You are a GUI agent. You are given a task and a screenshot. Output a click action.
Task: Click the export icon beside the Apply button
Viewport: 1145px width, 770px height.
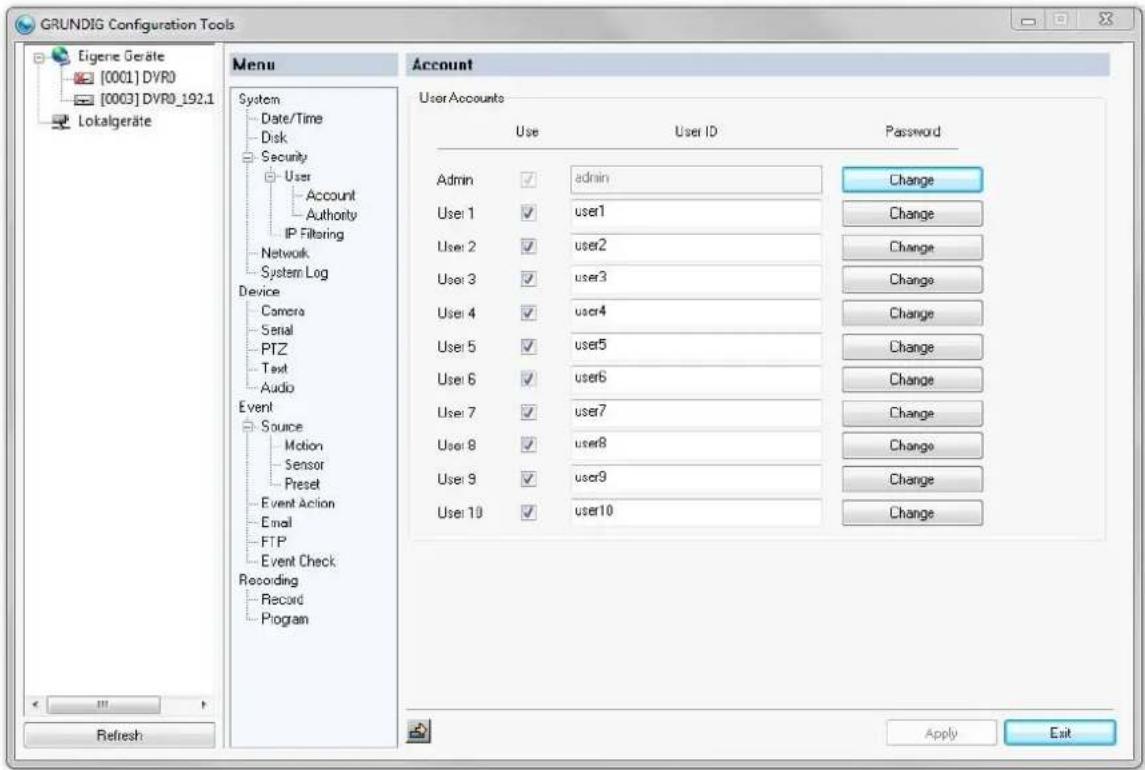click(418, 731)
